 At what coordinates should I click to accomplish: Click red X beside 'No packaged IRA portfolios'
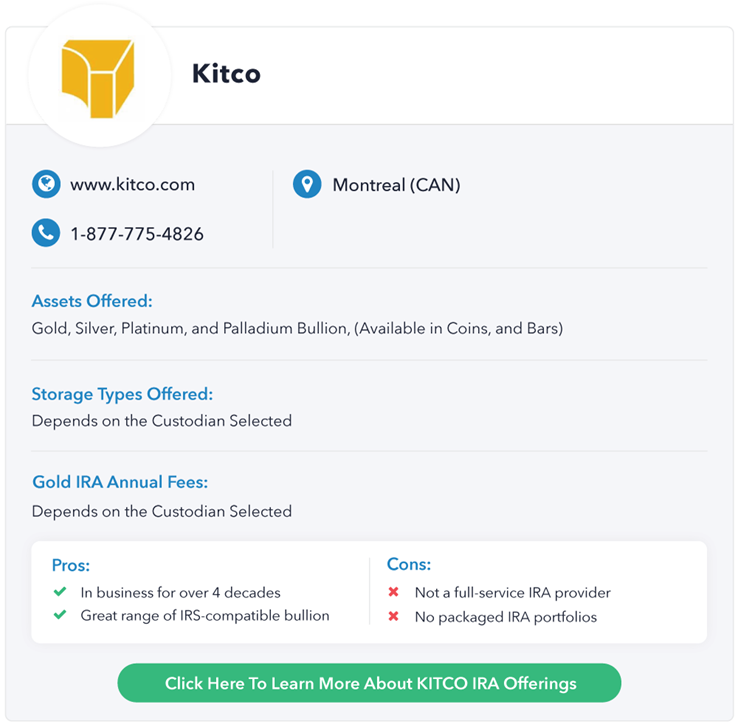click(x=393, y=616)
